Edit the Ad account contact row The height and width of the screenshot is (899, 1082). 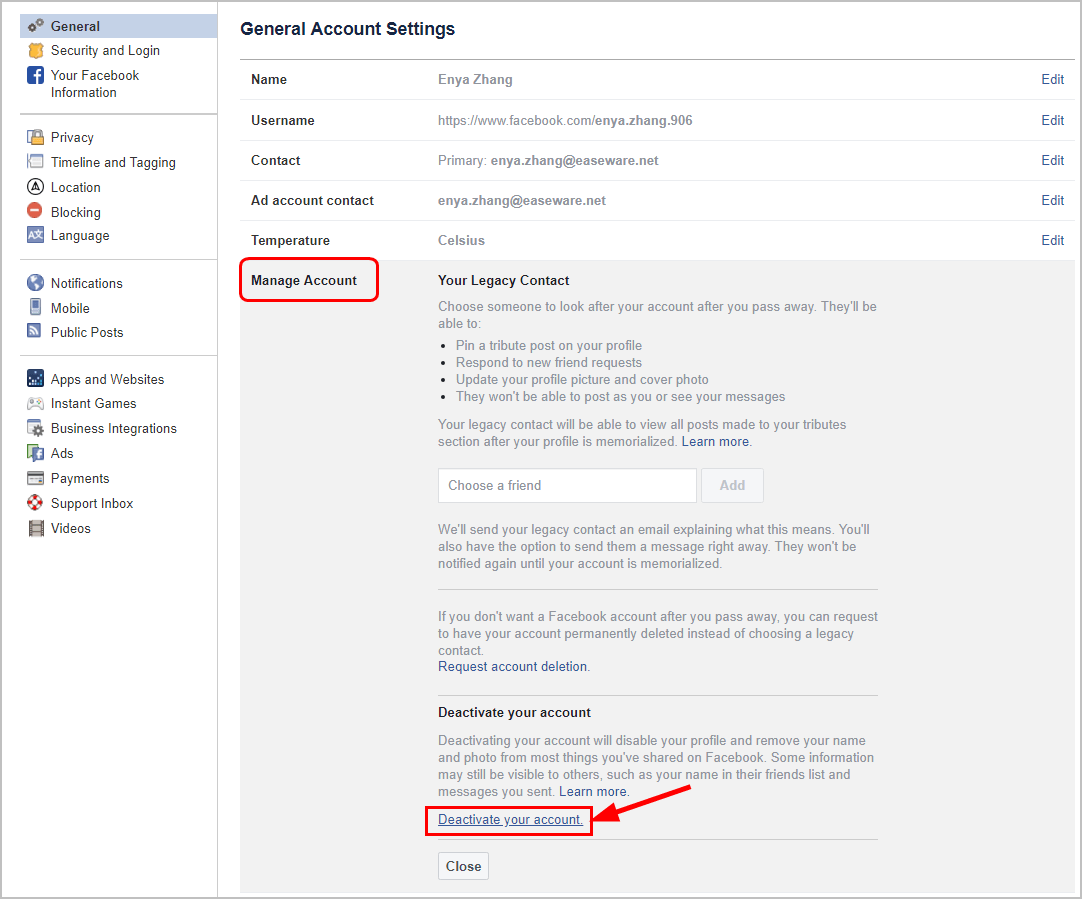click(1052, 200)
